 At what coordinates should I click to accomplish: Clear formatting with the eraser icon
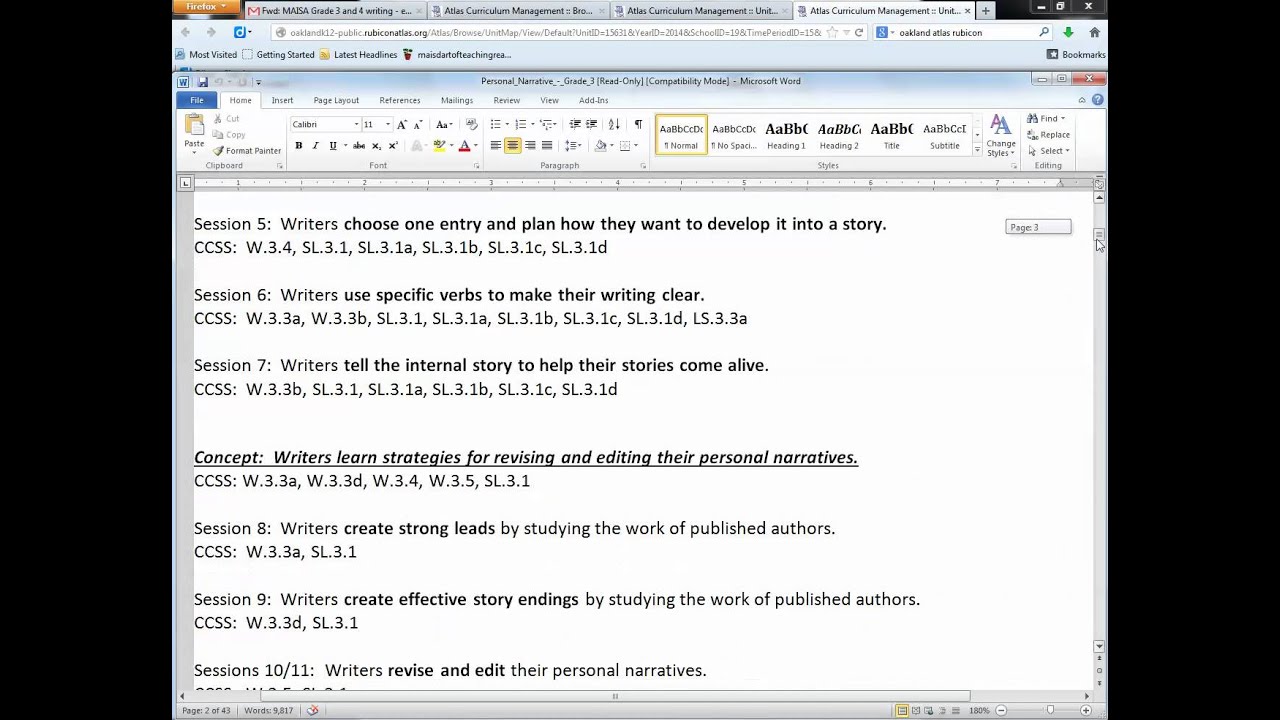click(x=471, y=124)
